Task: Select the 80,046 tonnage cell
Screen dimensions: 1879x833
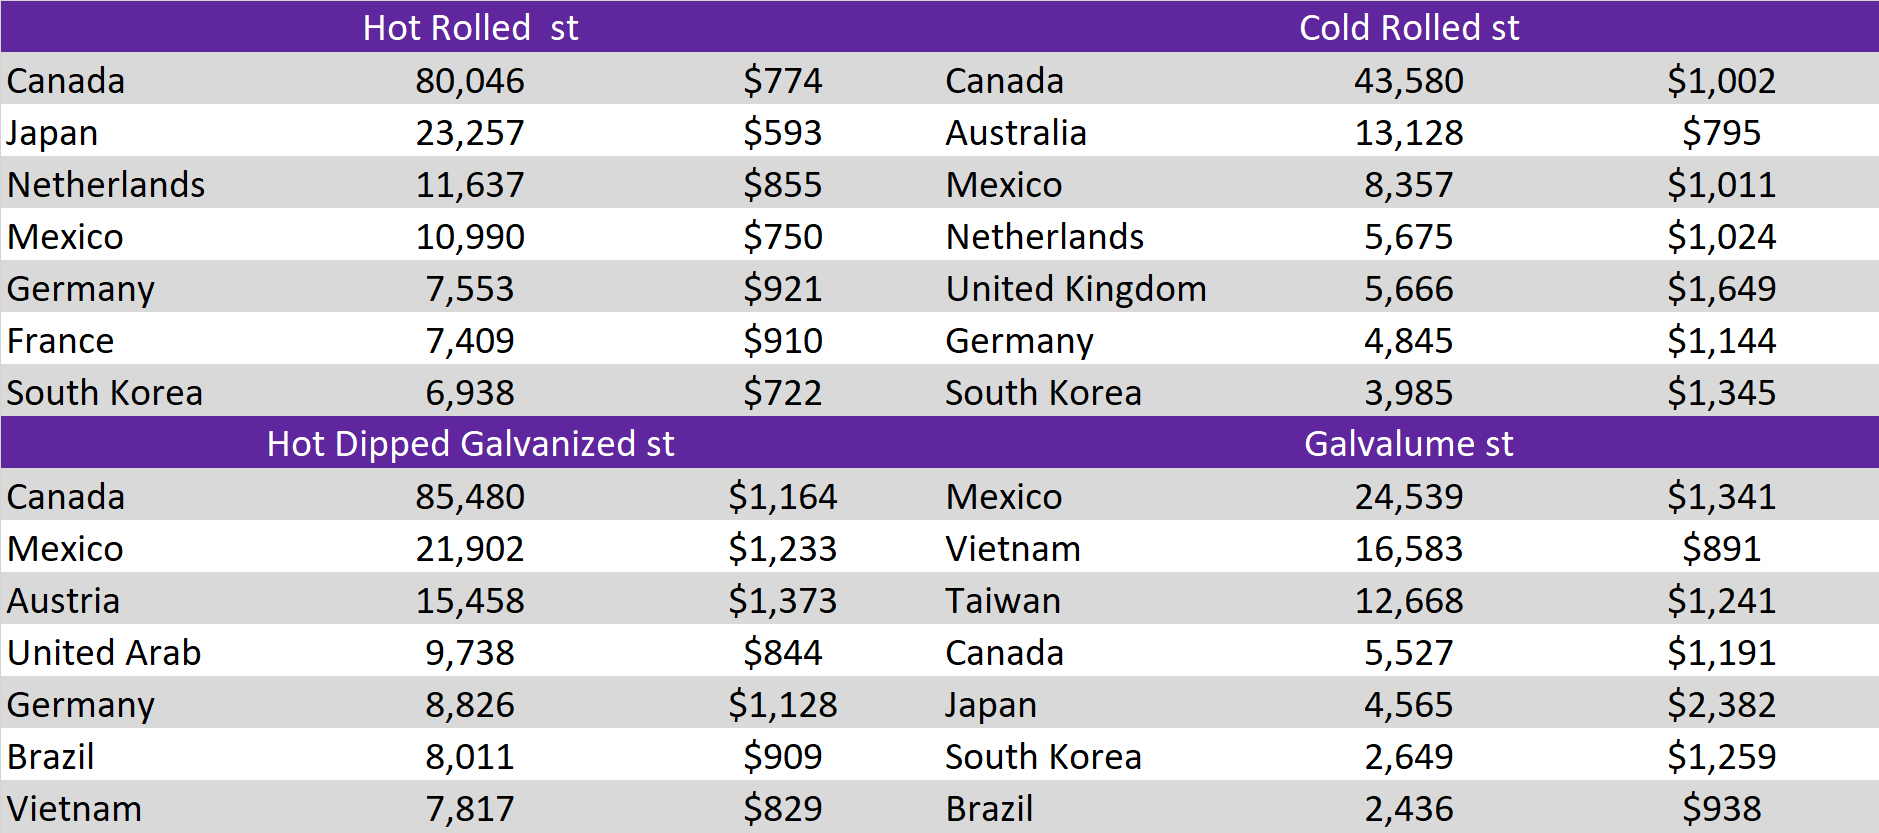Action: click(470, 81)
